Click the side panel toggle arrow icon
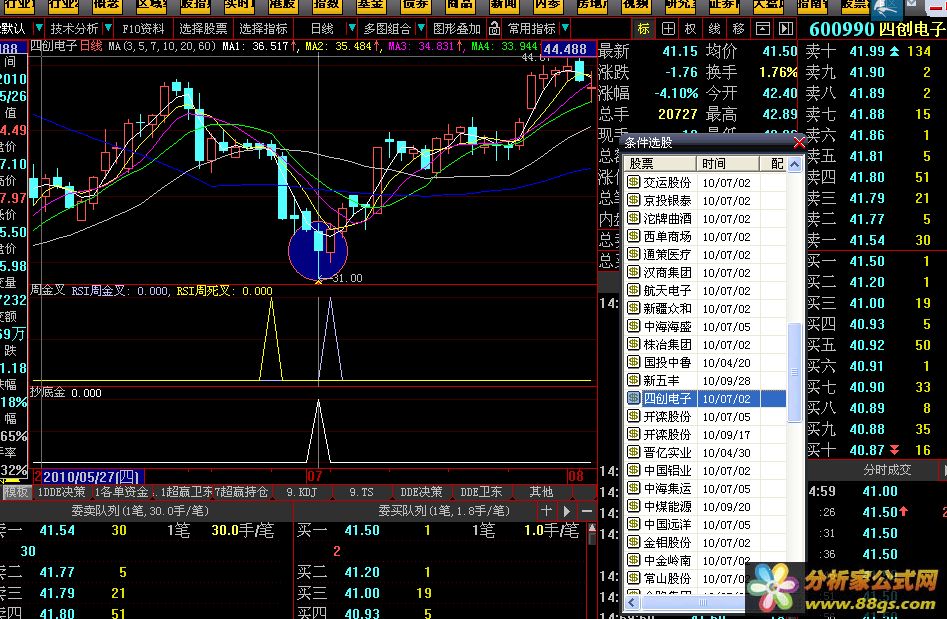Image resolution: width=947 pixels, height=619 pixels. 786,28
